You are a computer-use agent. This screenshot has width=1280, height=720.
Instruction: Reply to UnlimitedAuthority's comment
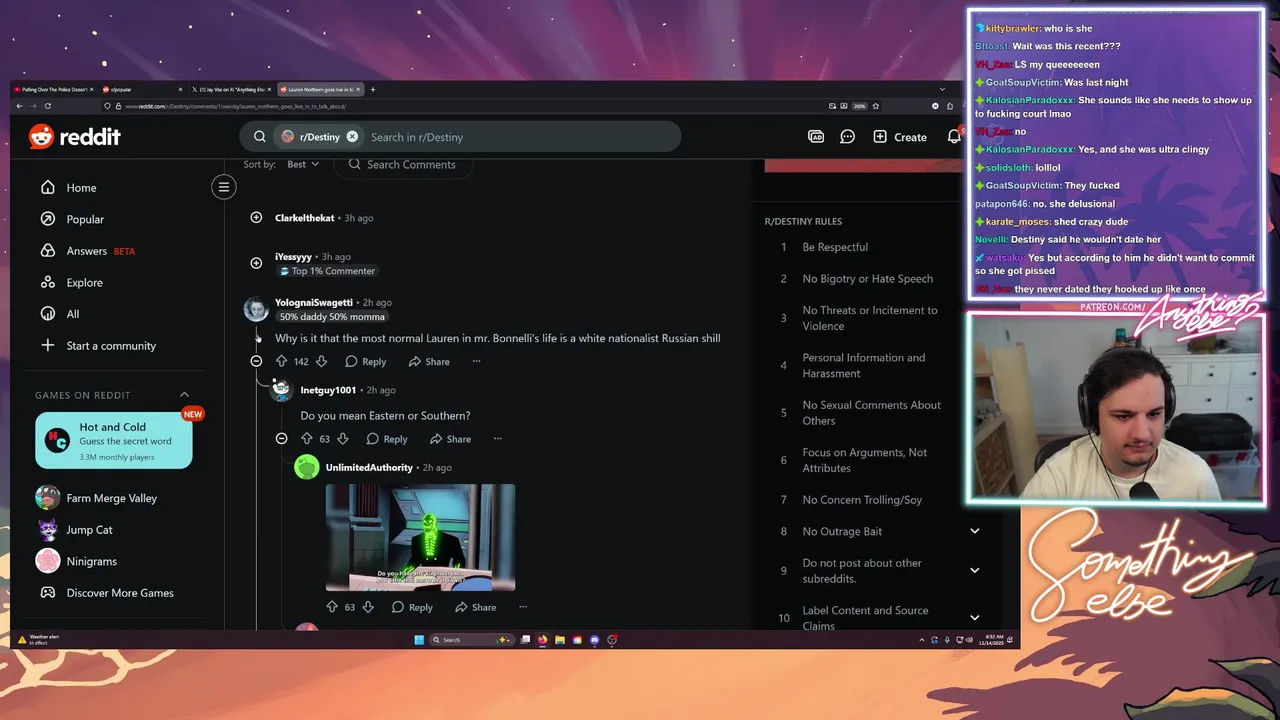411,607
